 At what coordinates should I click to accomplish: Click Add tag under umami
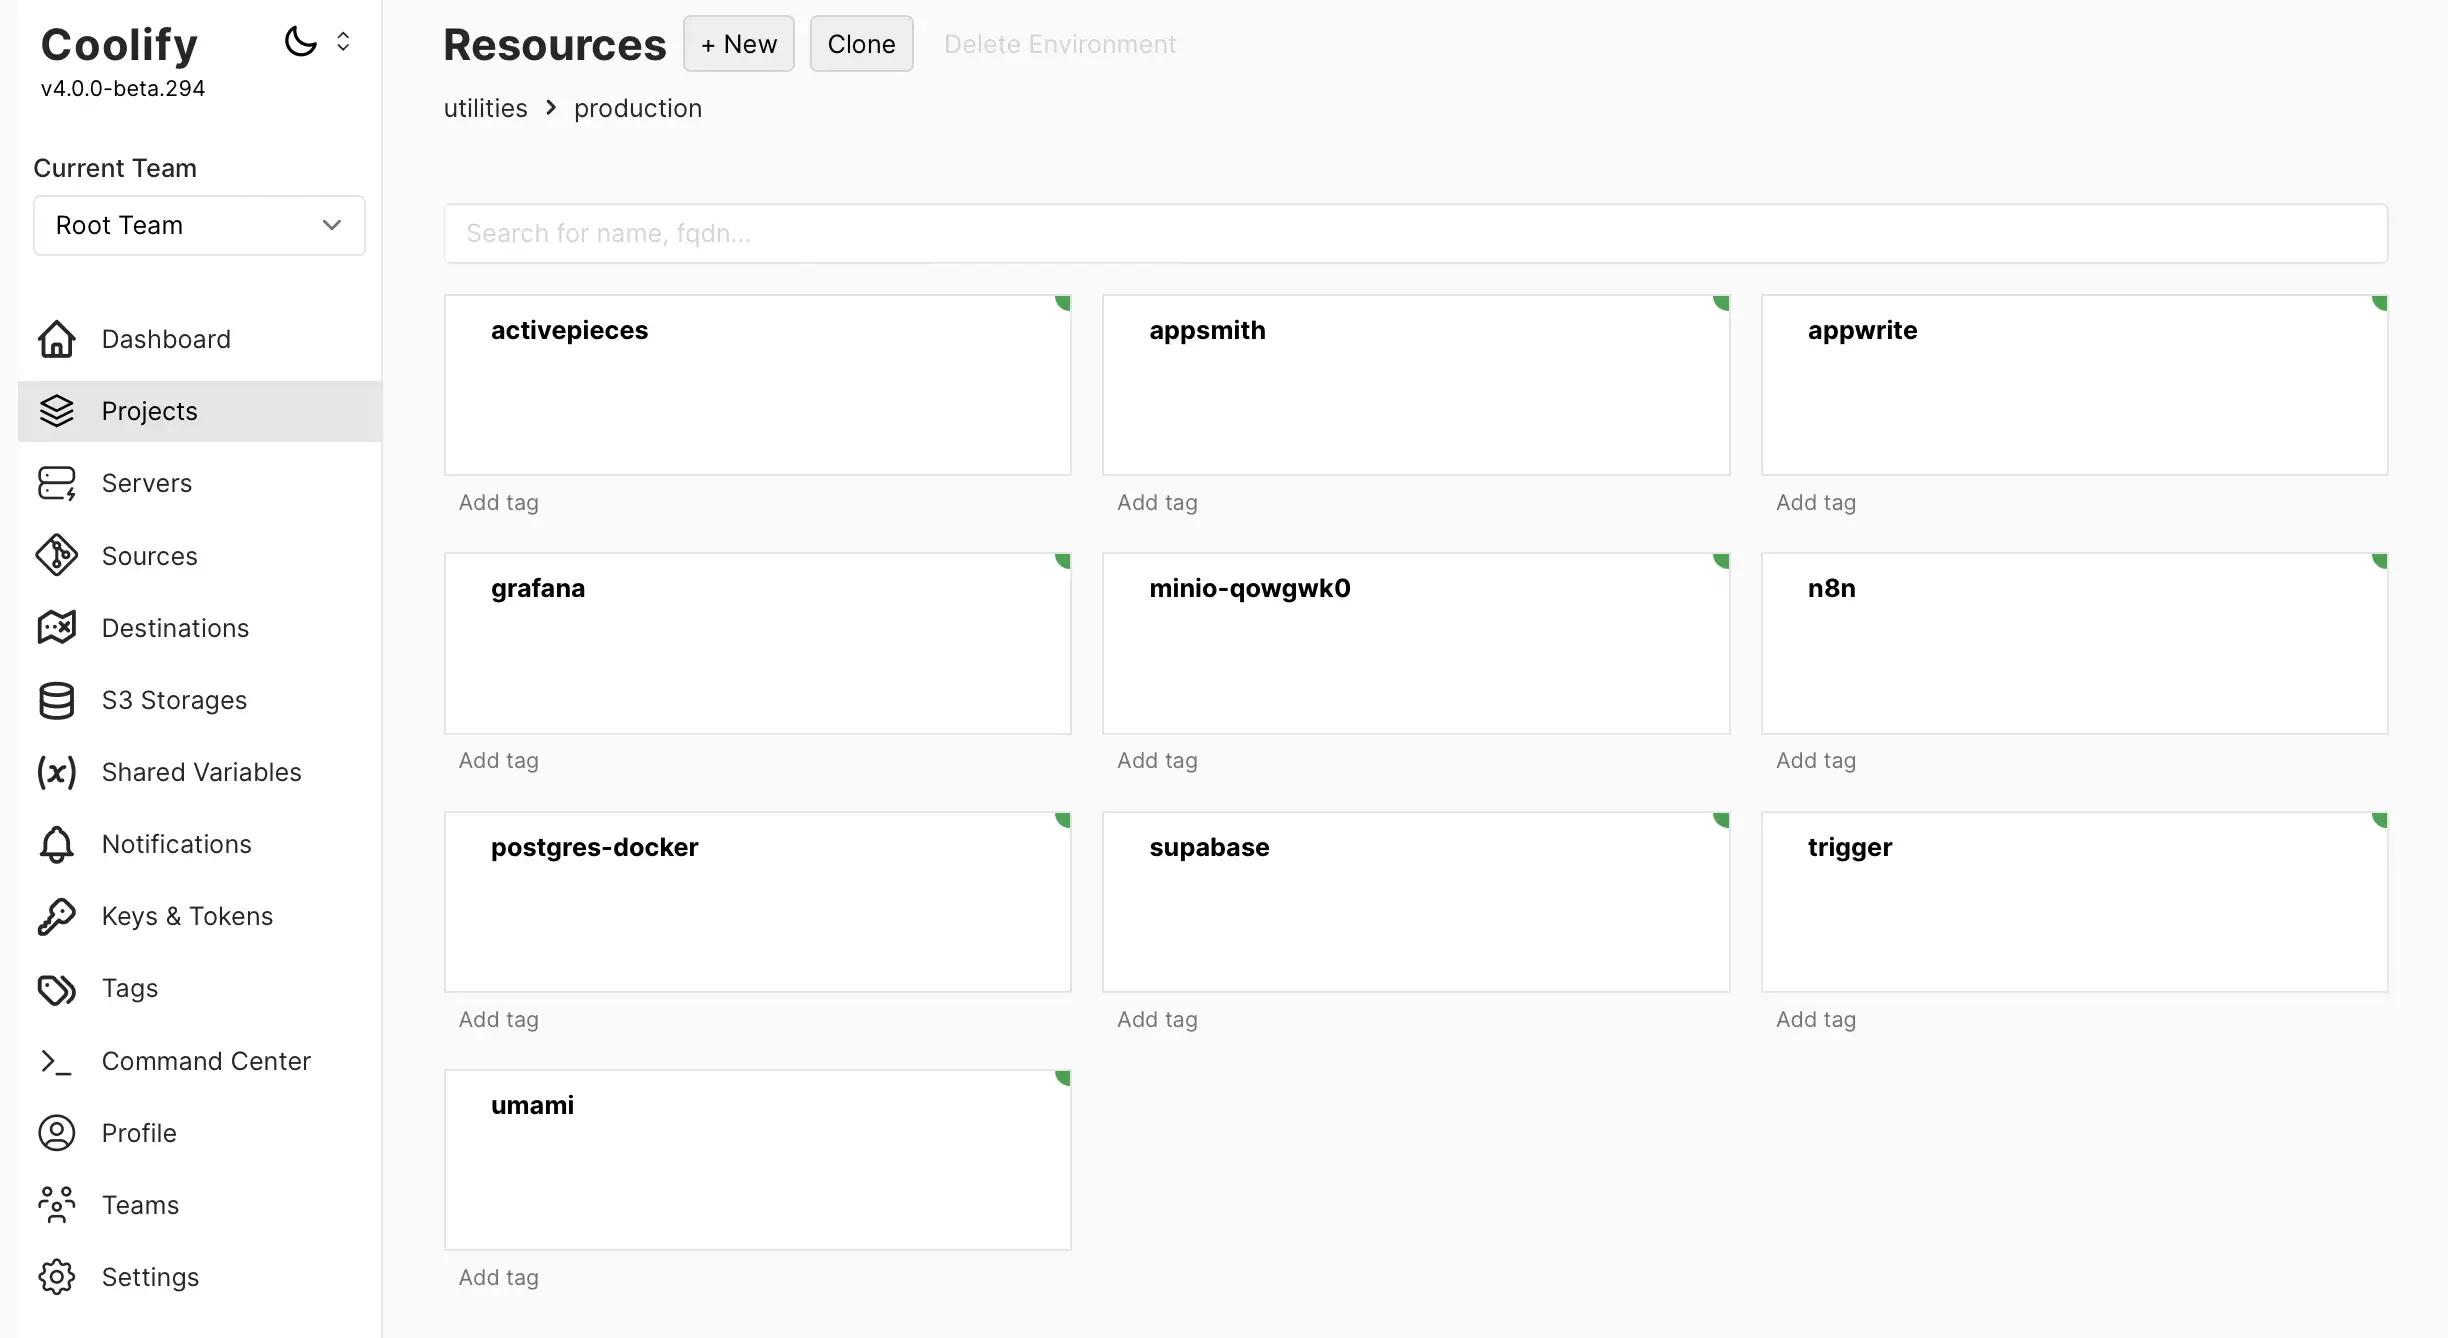pyautogui.click(x=499, y=1277)
